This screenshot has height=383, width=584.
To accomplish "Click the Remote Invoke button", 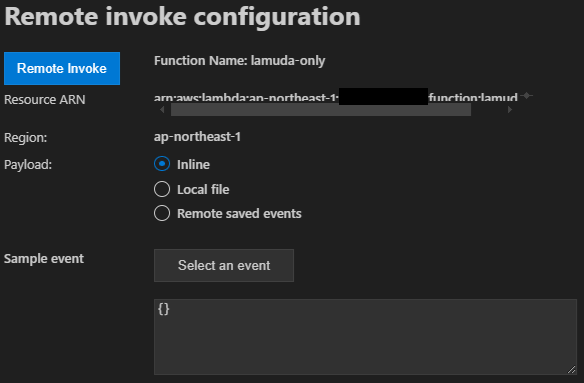I will (62, 69).
